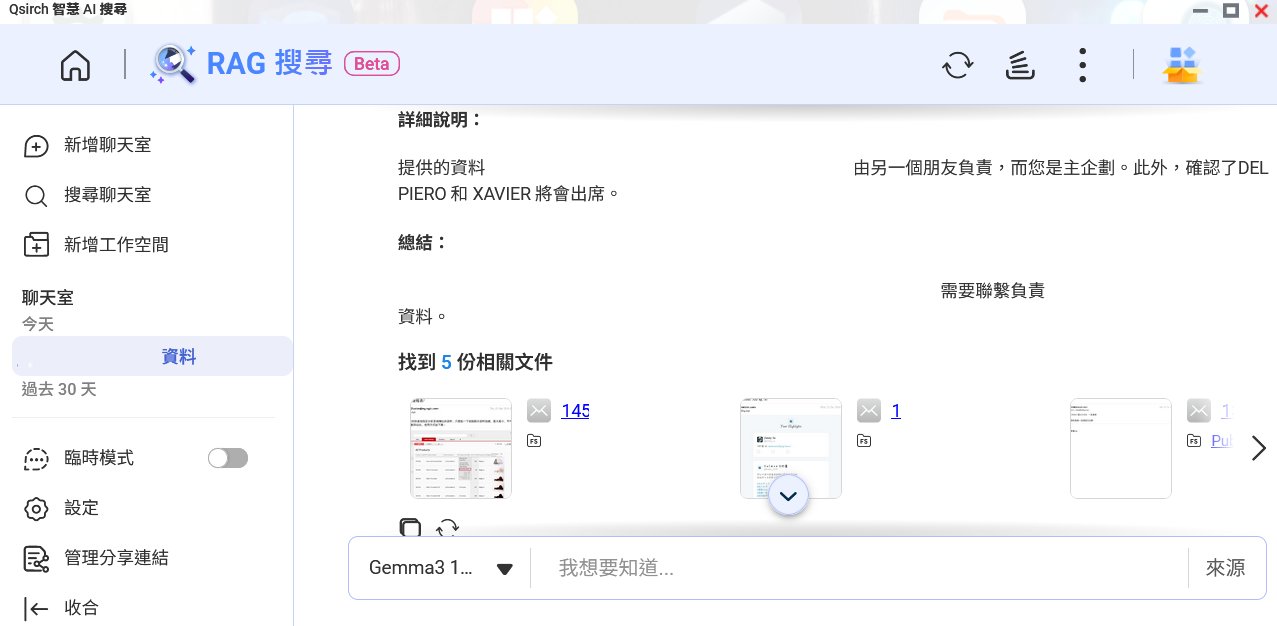Click the refresh sync icon in header
This screenshot has height=626, width=1277.
point(957,65)
